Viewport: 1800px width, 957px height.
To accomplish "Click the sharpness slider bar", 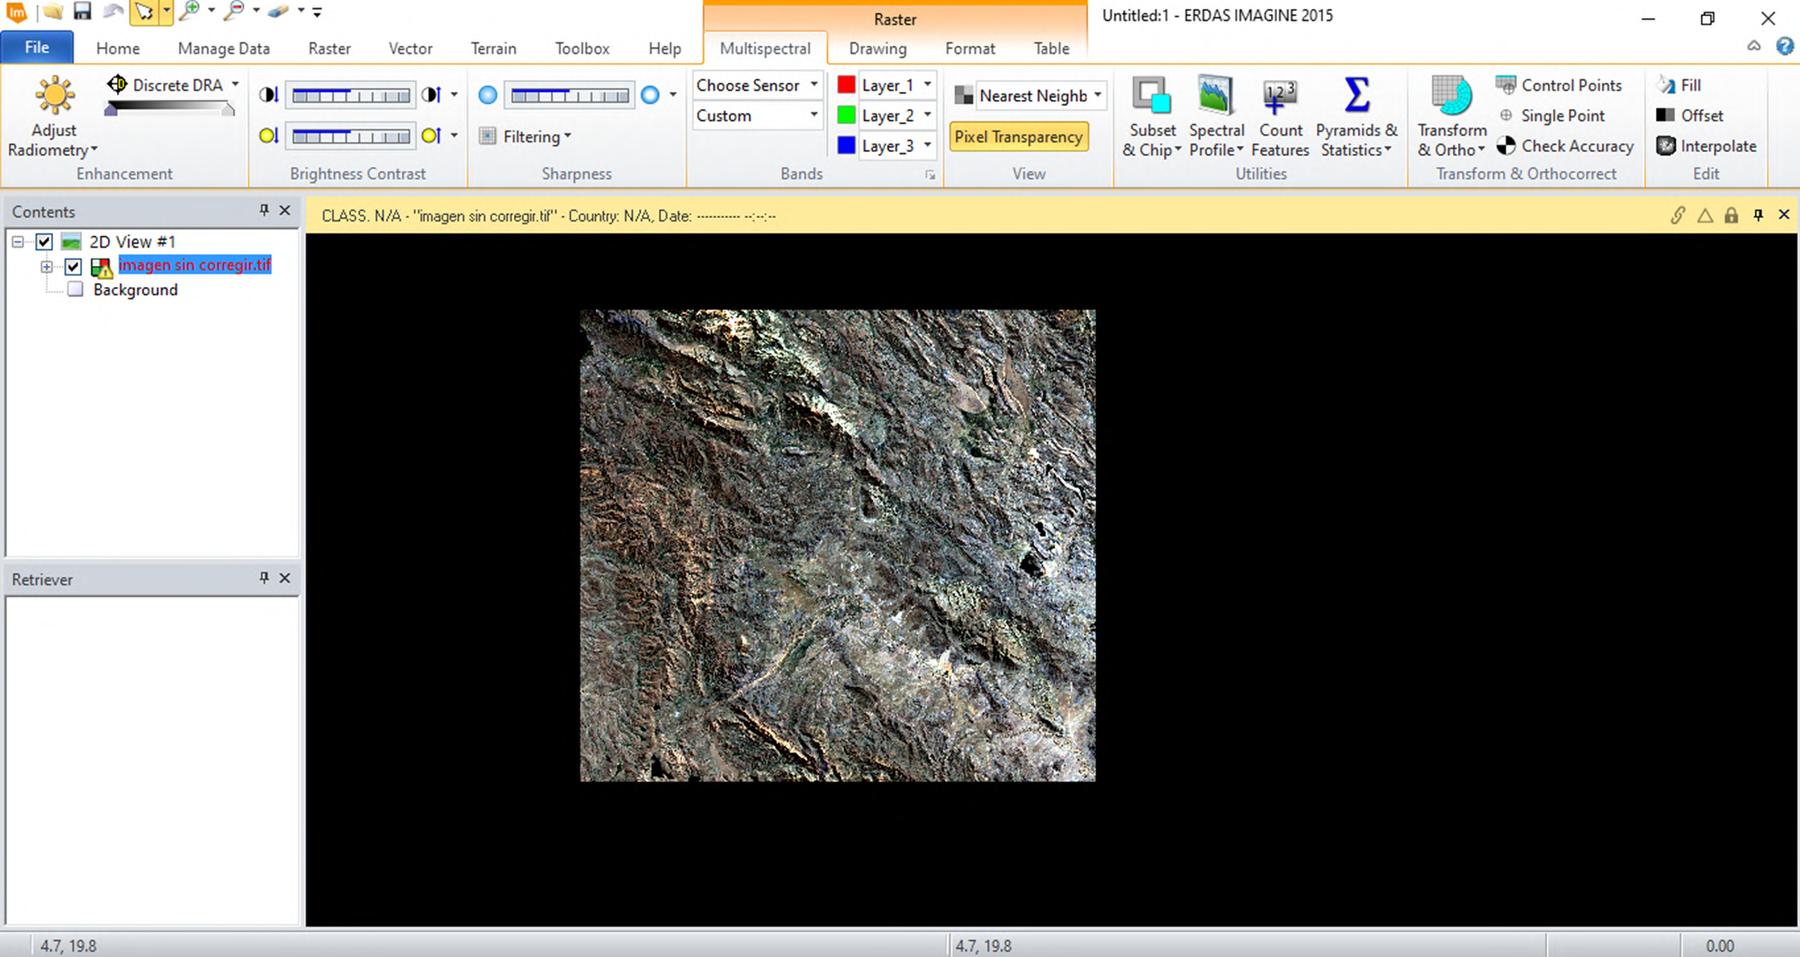I will 570,96.
